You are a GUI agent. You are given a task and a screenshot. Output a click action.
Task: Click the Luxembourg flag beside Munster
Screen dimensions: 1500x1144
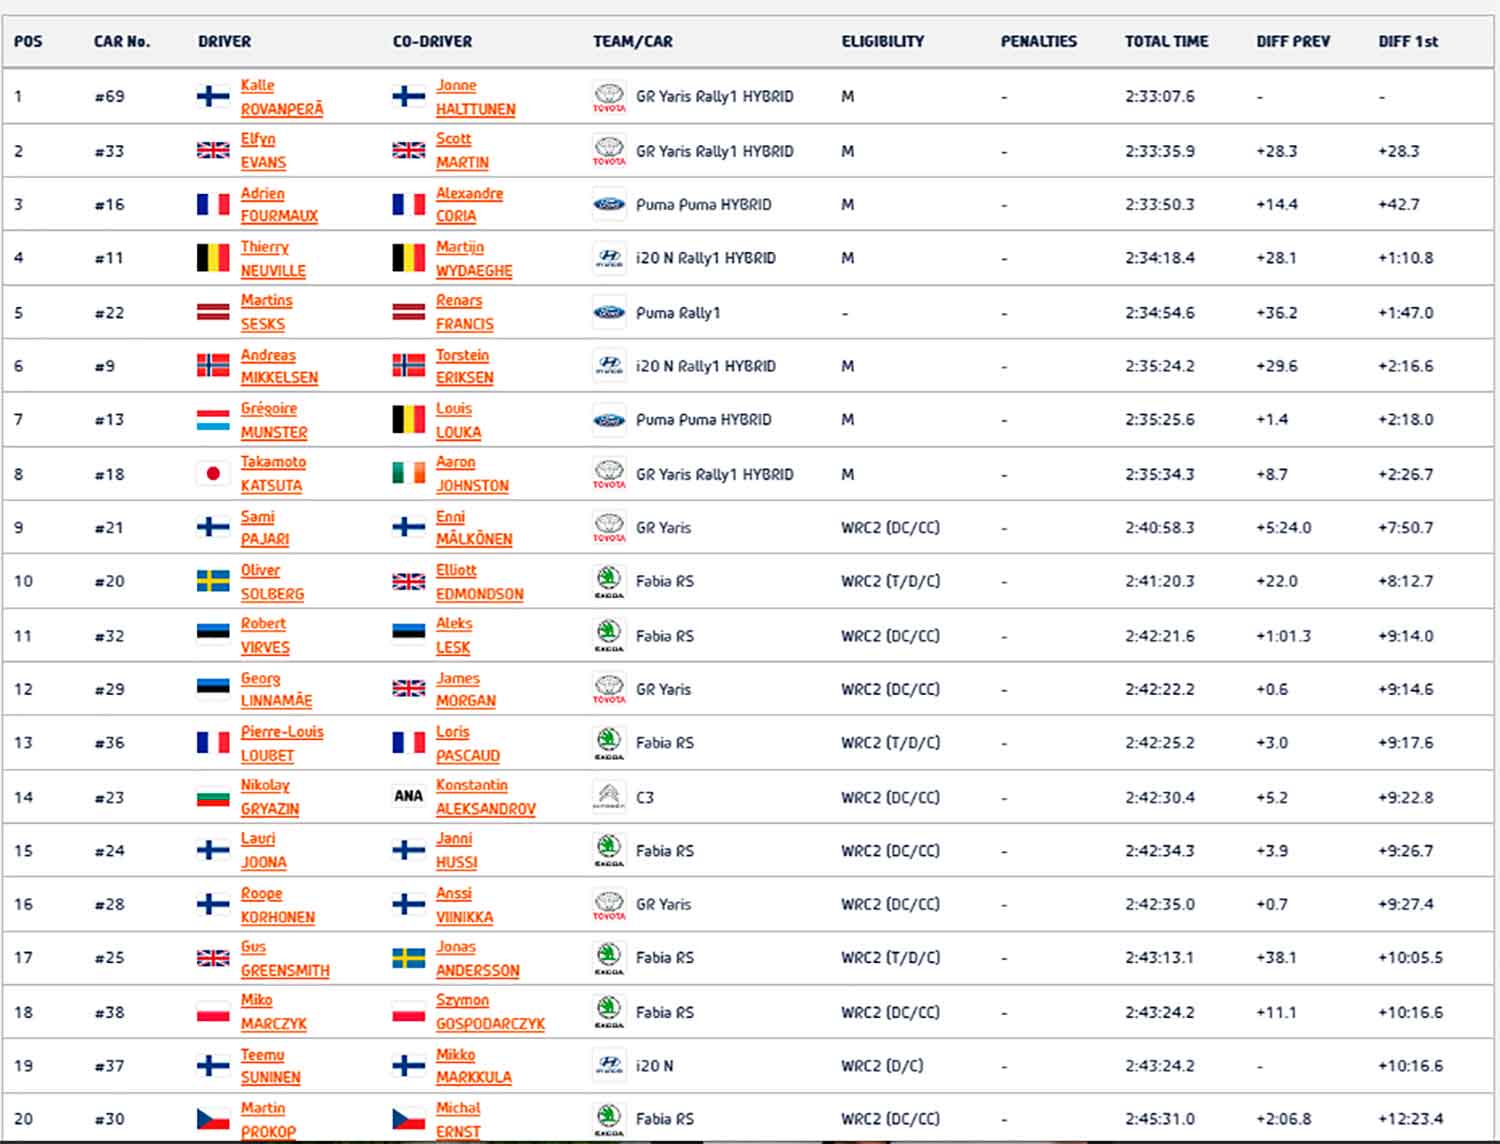tap(212, 420)
